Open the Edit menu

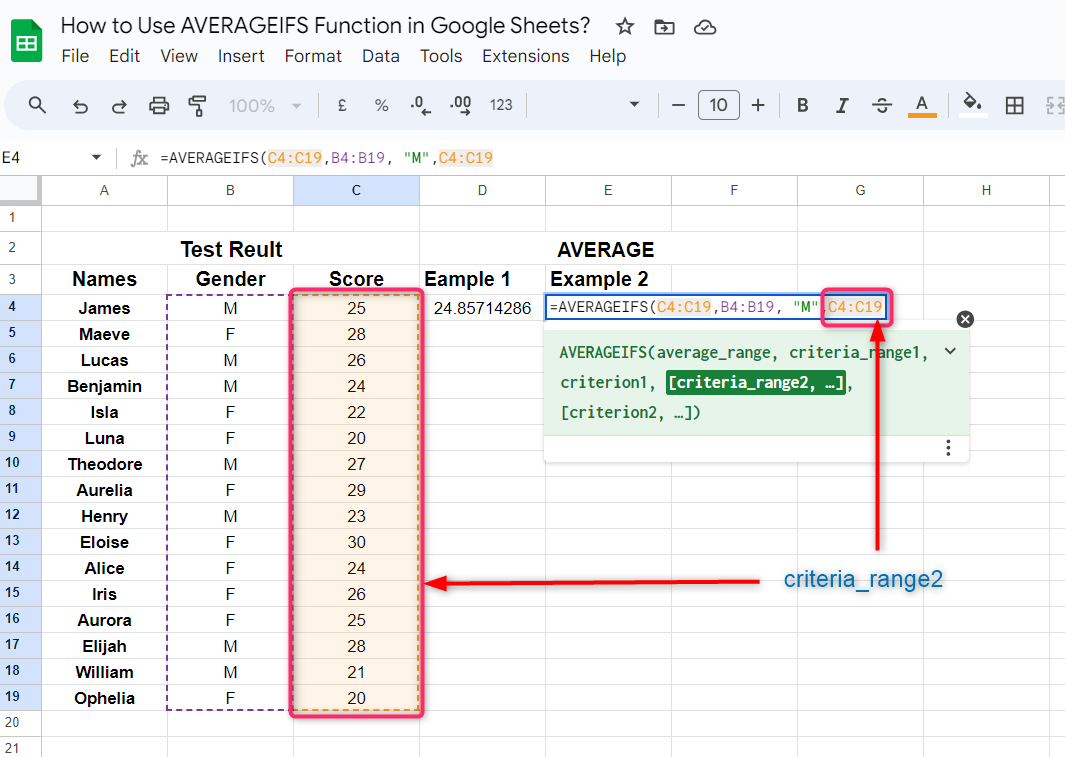click(x=124, y=56)
